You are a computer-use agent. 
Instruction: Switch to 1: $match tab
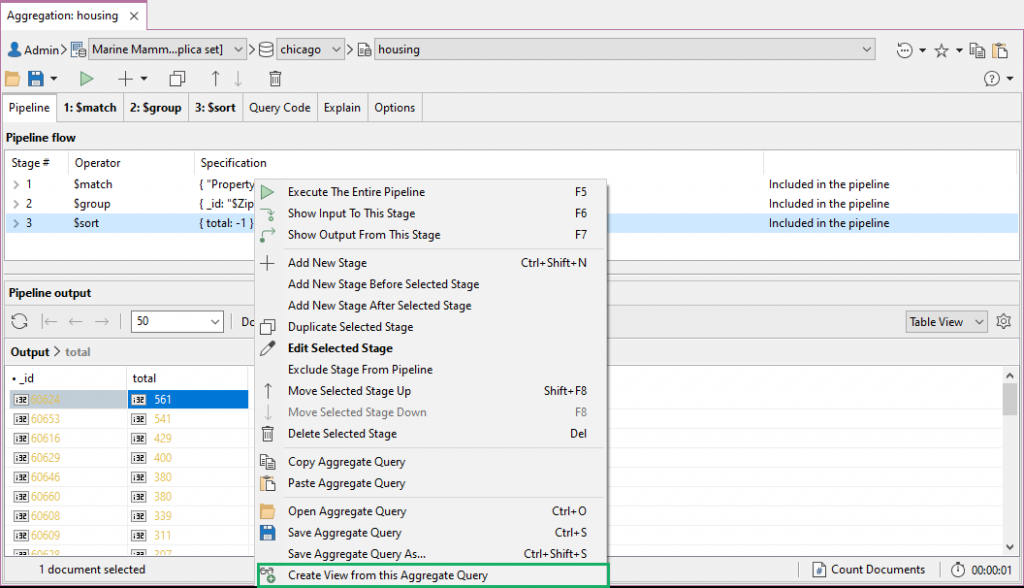(x=89, y=108)
